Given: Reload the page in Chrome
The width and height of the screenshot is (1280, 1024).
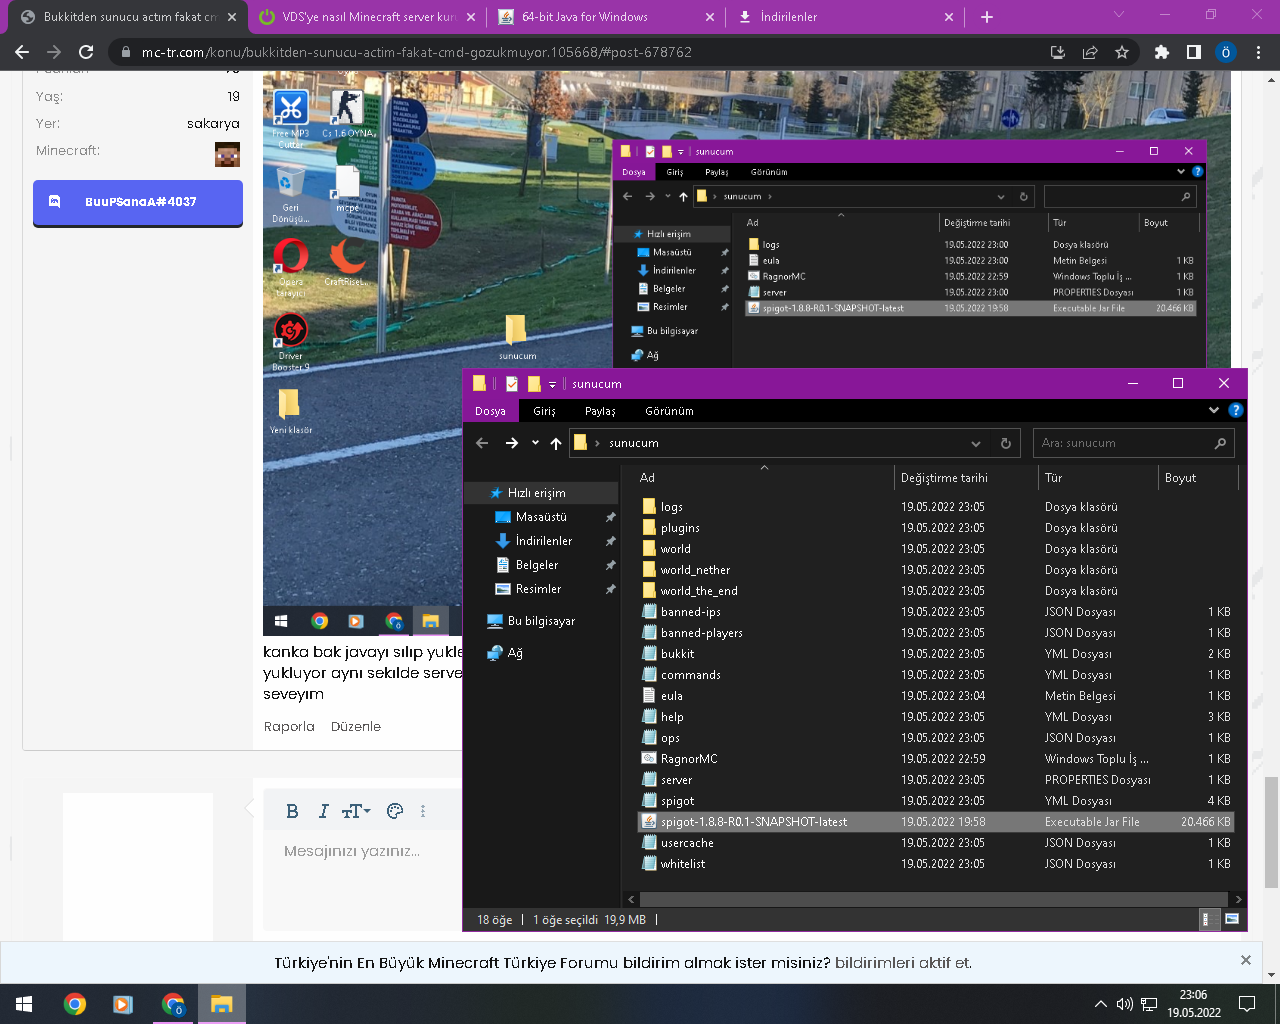Looking at the screenshot, I should pyautogui.click(x=86, y=52).
